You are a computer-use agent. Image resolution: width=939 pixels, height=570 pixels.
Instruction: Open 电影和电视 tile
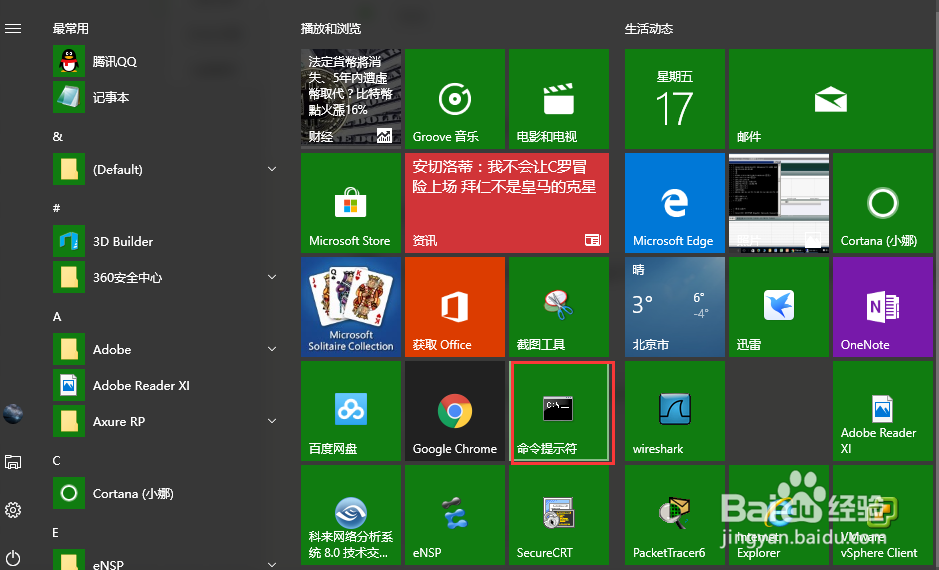559,99
